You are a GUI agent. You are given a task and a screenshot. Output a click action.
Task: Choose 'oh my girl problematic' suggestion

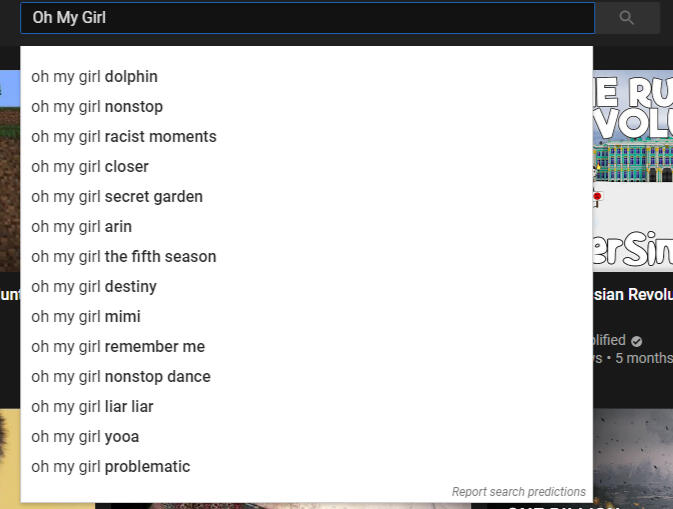coord(111,467)
